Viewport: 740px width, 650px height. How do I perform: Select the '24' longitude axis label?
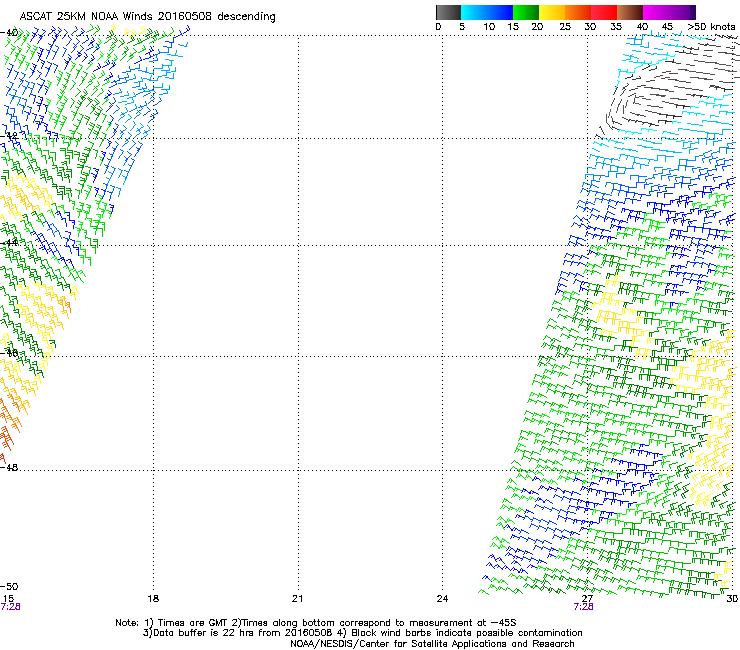(x=442, y=599)
